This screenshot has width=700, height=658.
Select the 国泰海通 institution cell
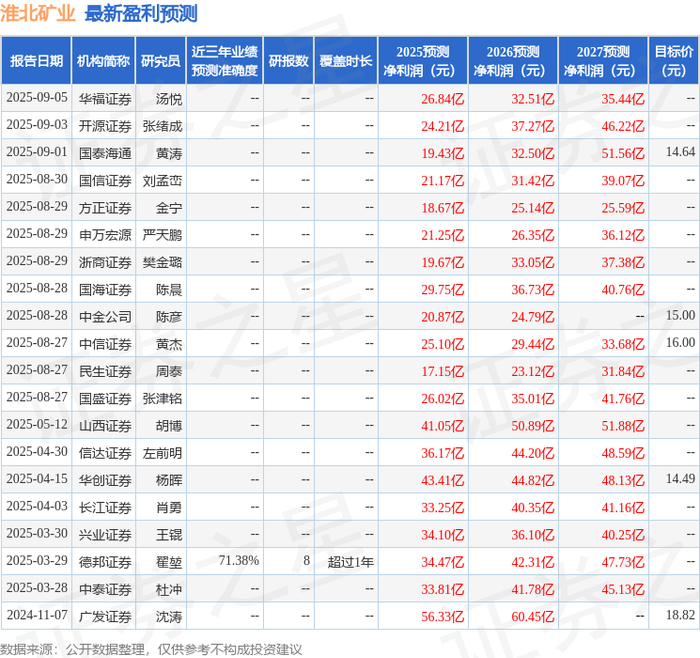point(105,153)
